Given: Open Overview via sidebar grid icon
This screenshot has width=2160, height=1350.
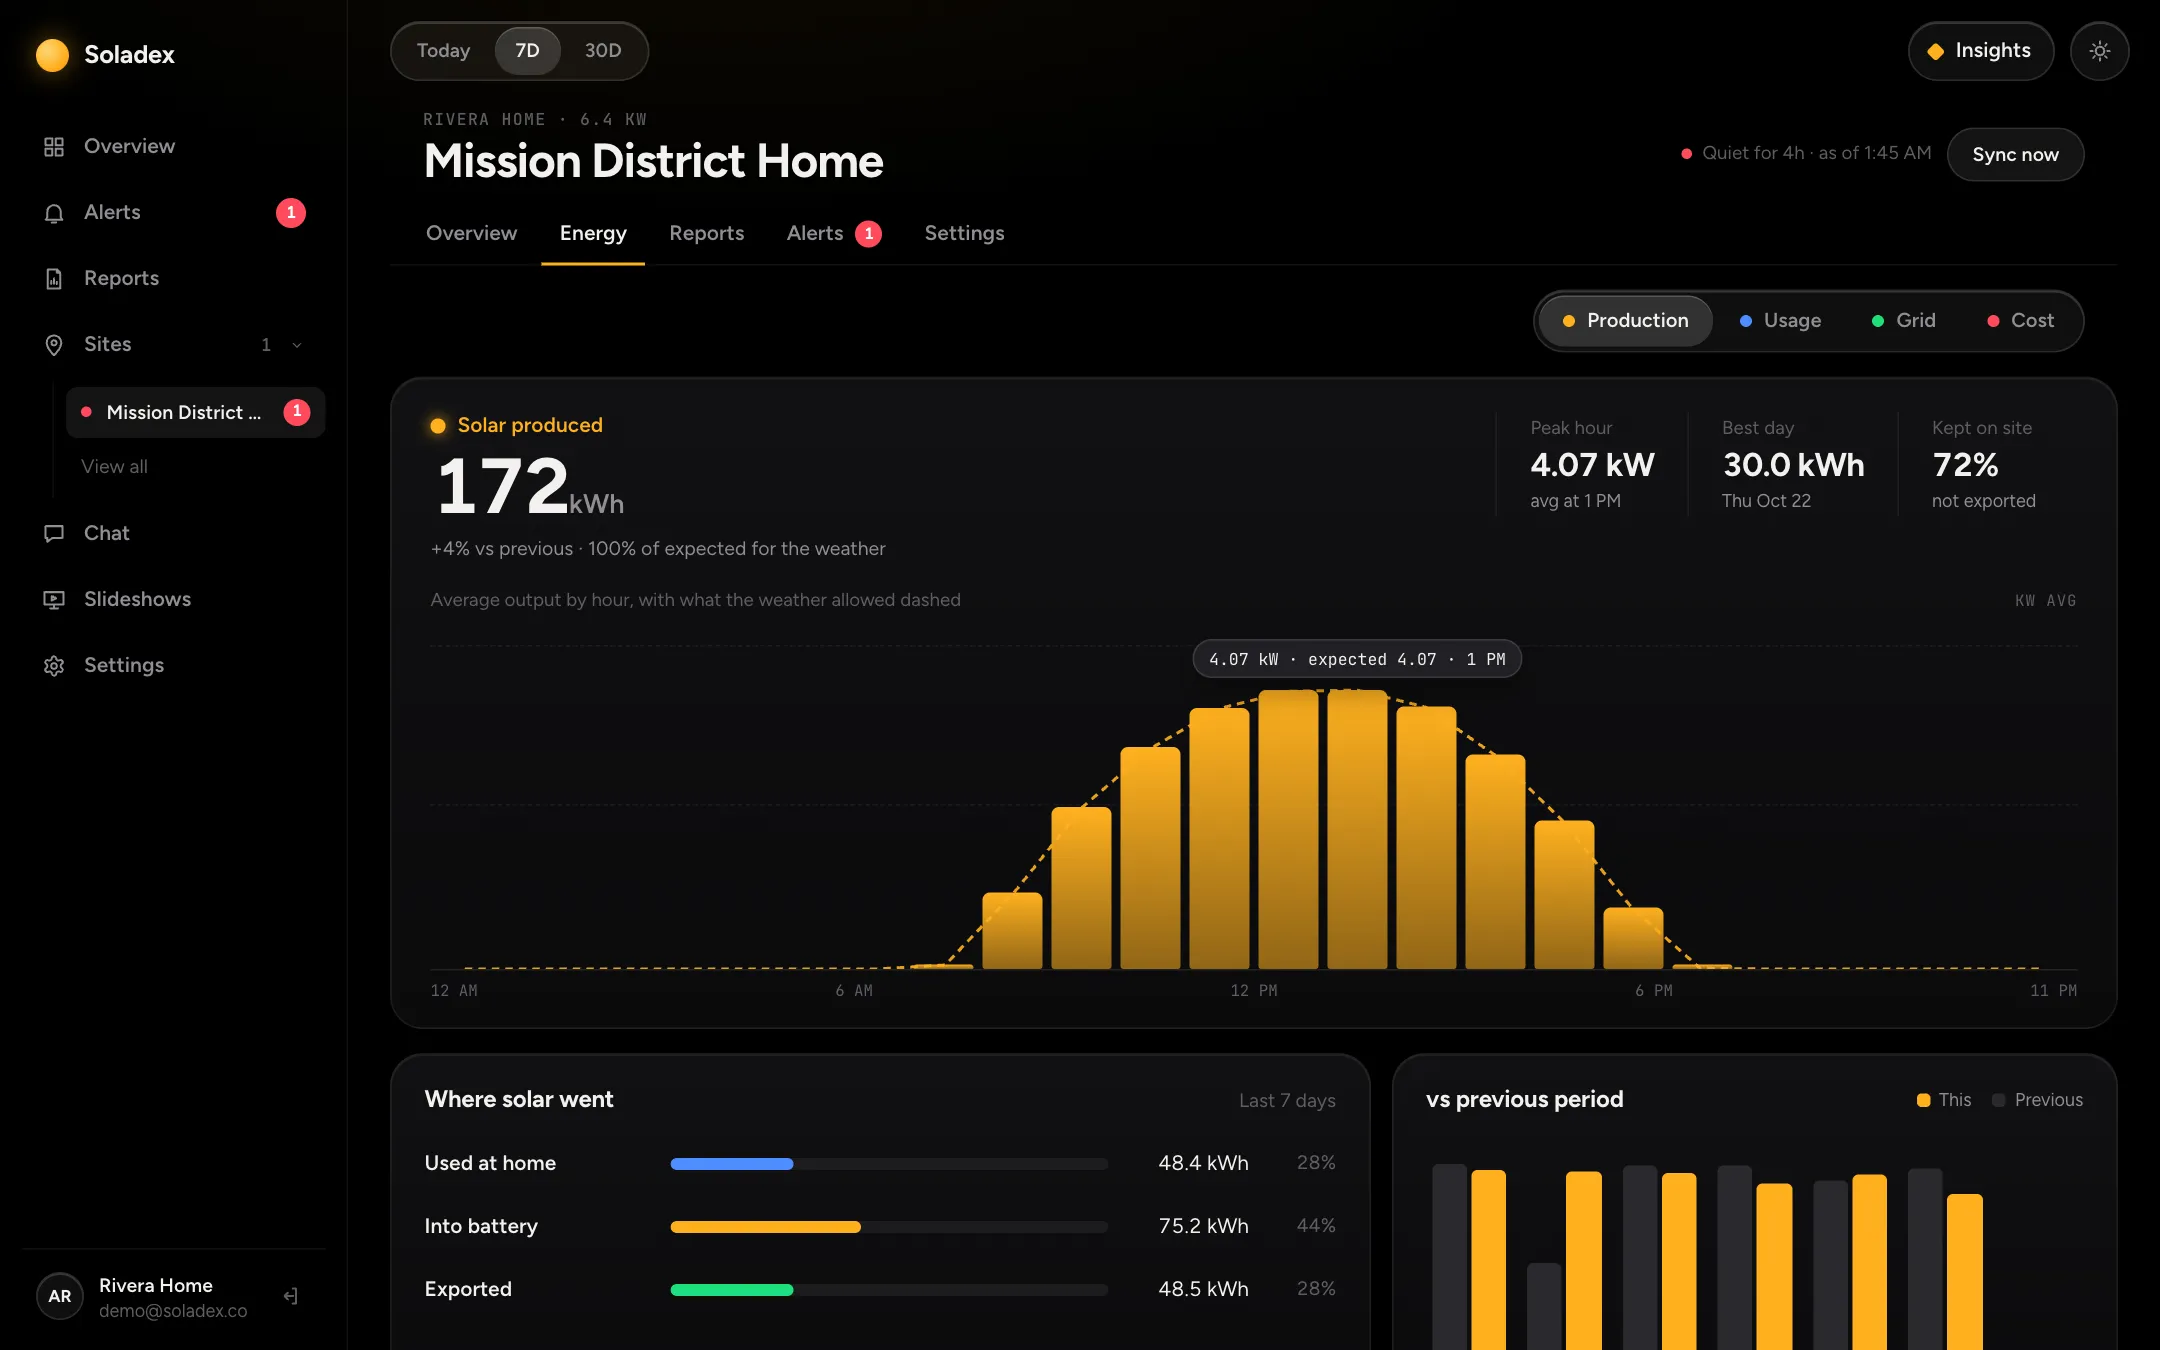Looking at the screenshot, I should [54, 147].
